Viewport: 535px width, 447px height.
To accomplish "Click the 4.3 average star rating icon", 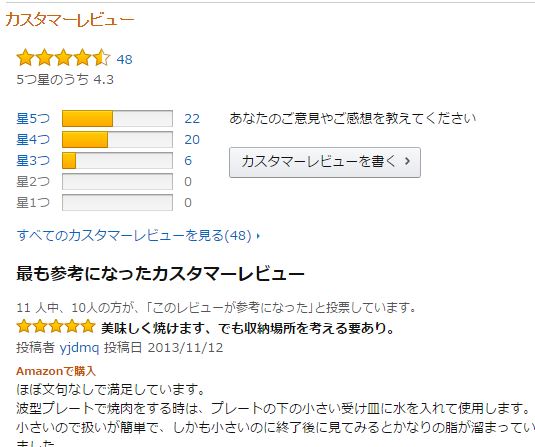I will tap(63, 58).
